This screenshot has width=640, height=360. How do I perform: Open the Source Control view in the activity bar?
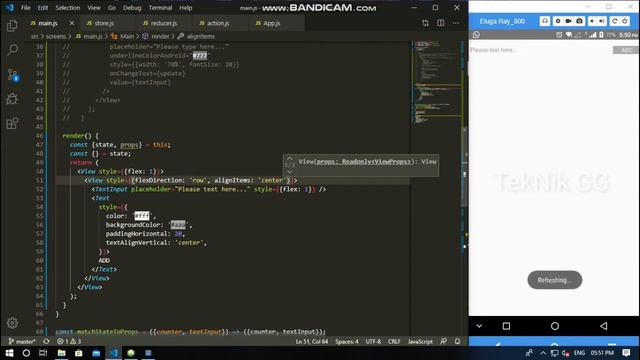tap(12, 75)
